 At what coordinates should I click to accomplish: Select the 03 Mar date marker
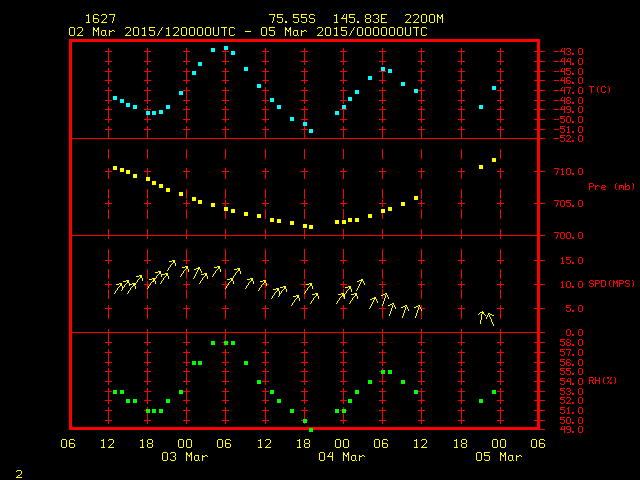point(185,457)
